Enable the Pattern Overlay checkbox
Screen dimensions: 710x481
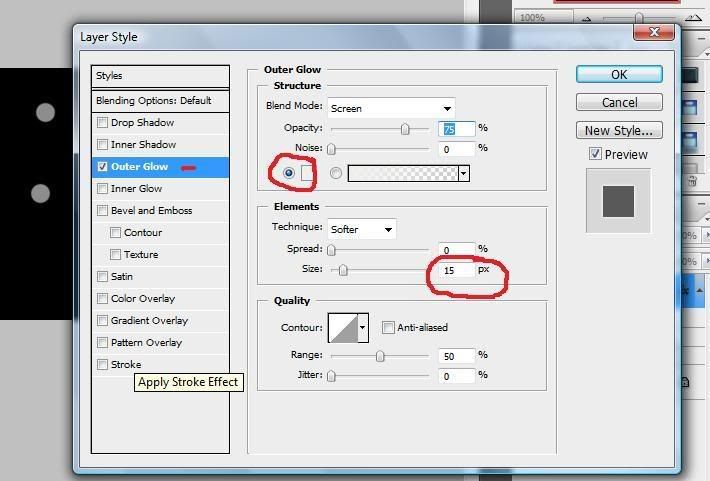coord(103,342)
